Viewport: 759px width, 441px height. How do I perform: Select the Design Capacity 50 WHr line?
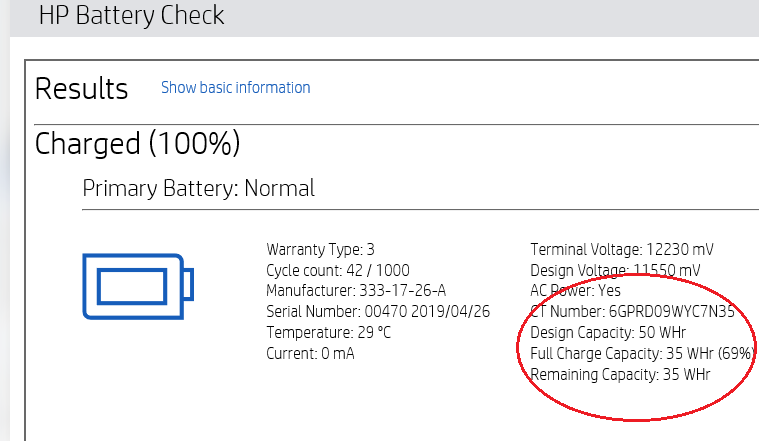[x=608, y=333]
